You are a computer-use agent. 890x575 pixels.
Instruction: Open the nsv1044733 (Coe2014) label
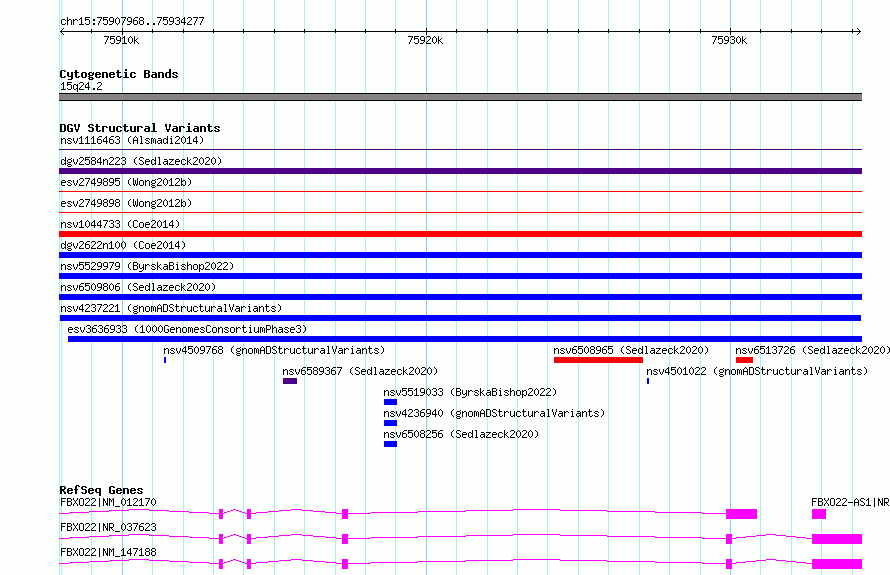[120, 224]
